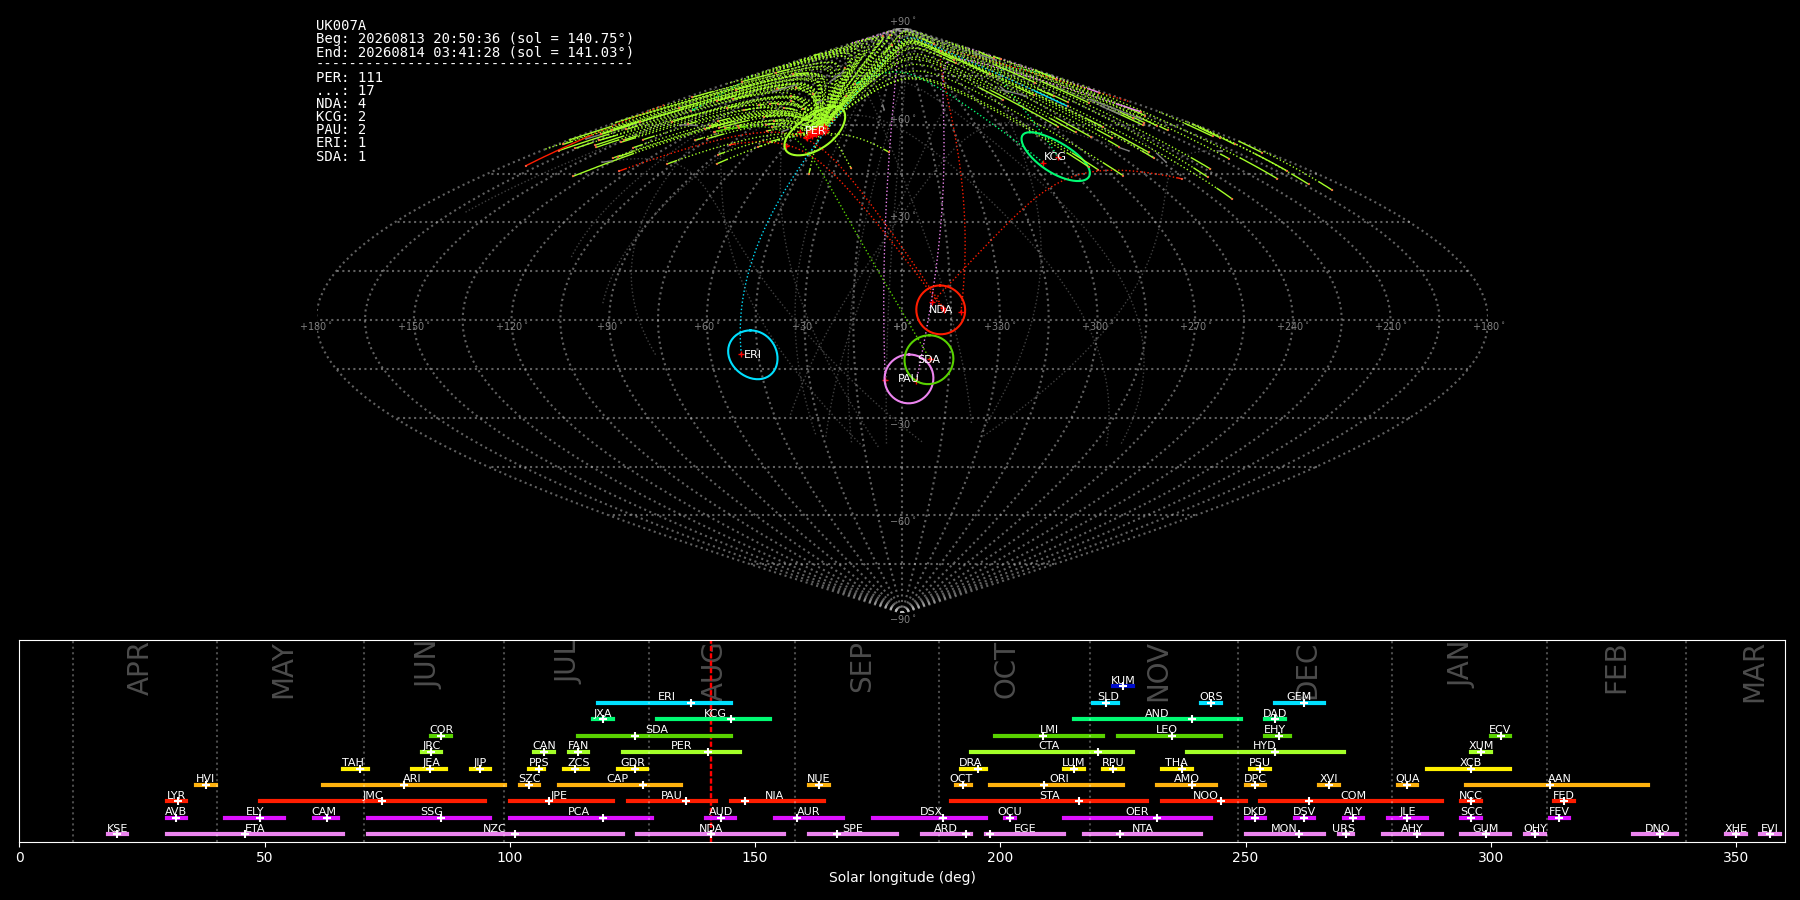Click the PER: 111 count in legend

[x=349, y=77]
